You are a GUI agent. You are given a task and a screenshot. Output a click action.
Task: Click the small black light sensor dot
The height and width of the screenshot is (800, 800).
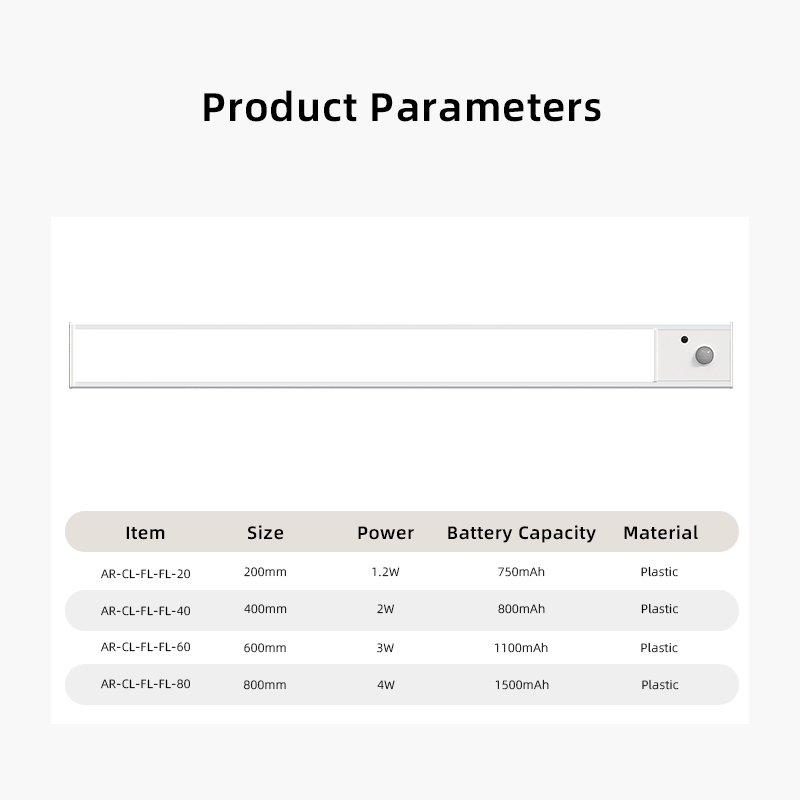click(x=684, y=339)
